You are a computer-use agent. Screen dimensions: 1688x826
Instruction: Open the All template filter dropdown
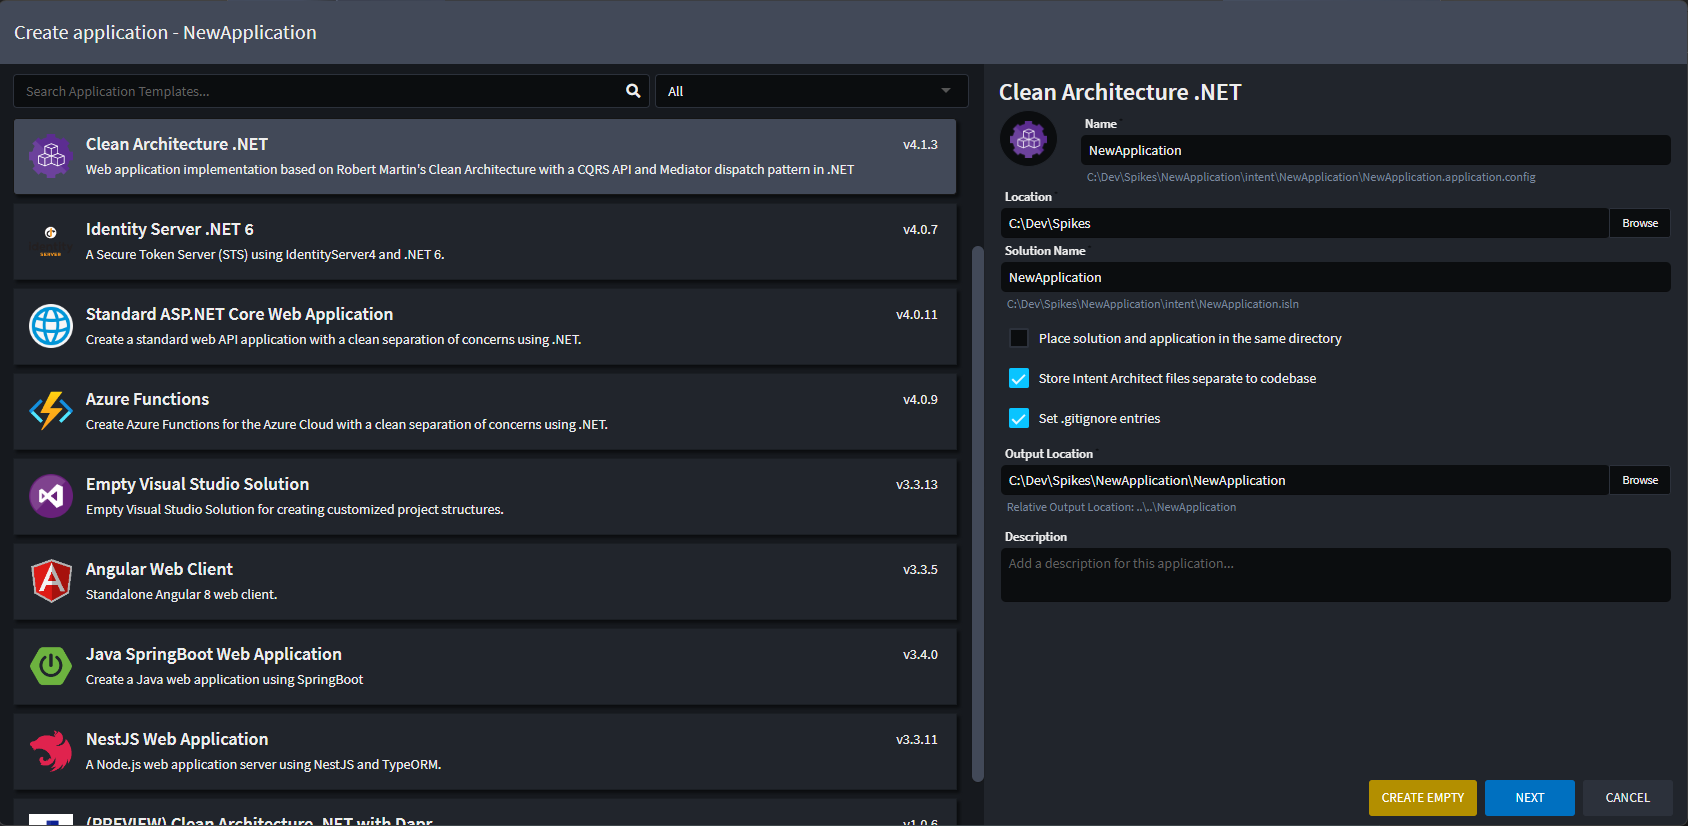click(811, 91)
